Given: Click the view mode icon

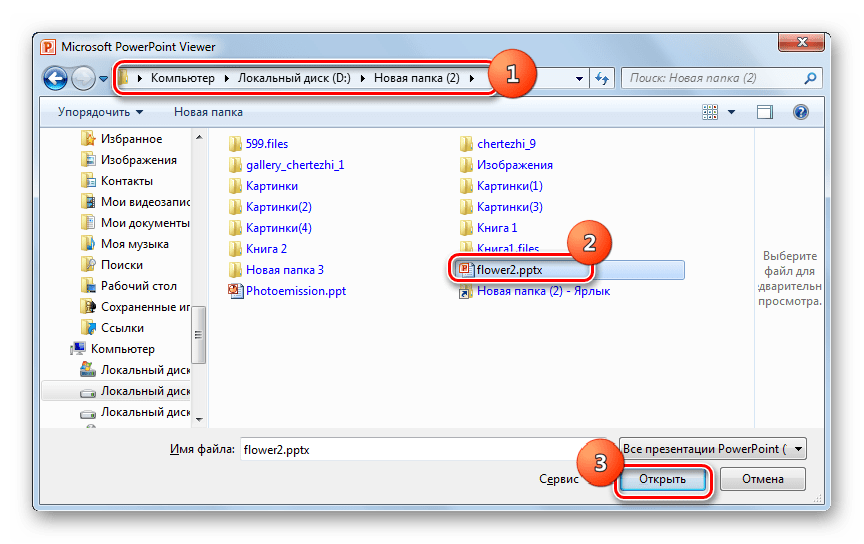Looking at the screenshot, I should click(x=710, y=112).
